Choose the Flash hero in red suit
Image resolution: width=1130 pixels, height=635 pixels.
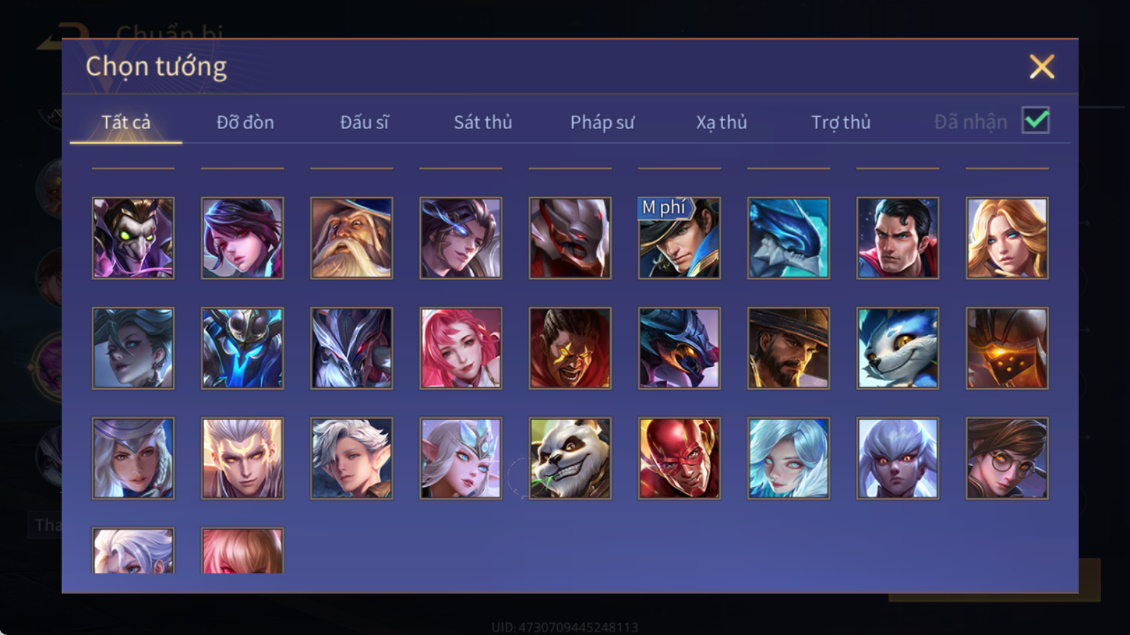click(679, 458)
